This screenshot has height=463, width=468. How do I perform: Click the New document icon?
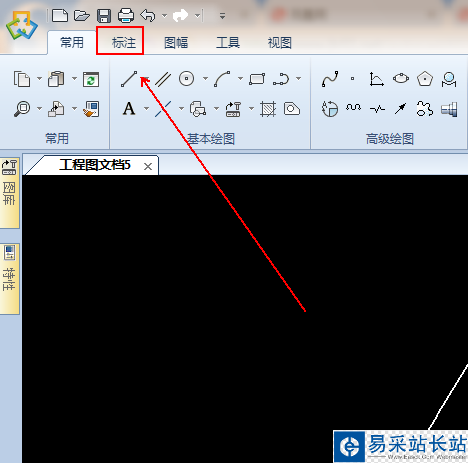tap(60, 15)
